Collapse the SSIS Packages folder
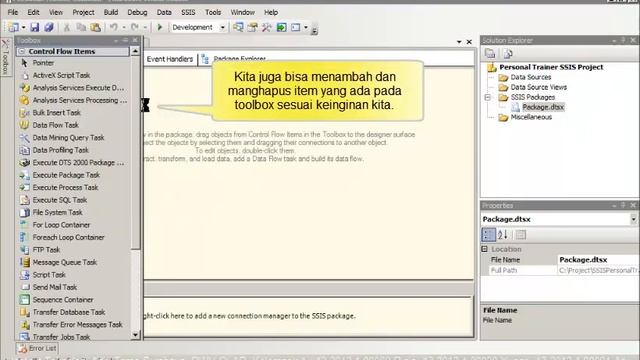Screen dimensions: 640x360 click(x=487, y=97)
